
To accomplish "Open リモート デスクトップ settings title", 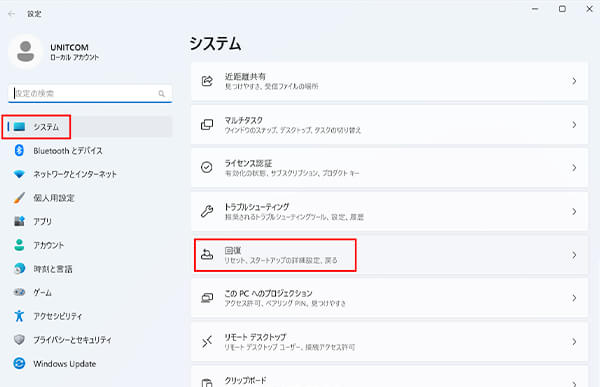I will tap(255, 337).
